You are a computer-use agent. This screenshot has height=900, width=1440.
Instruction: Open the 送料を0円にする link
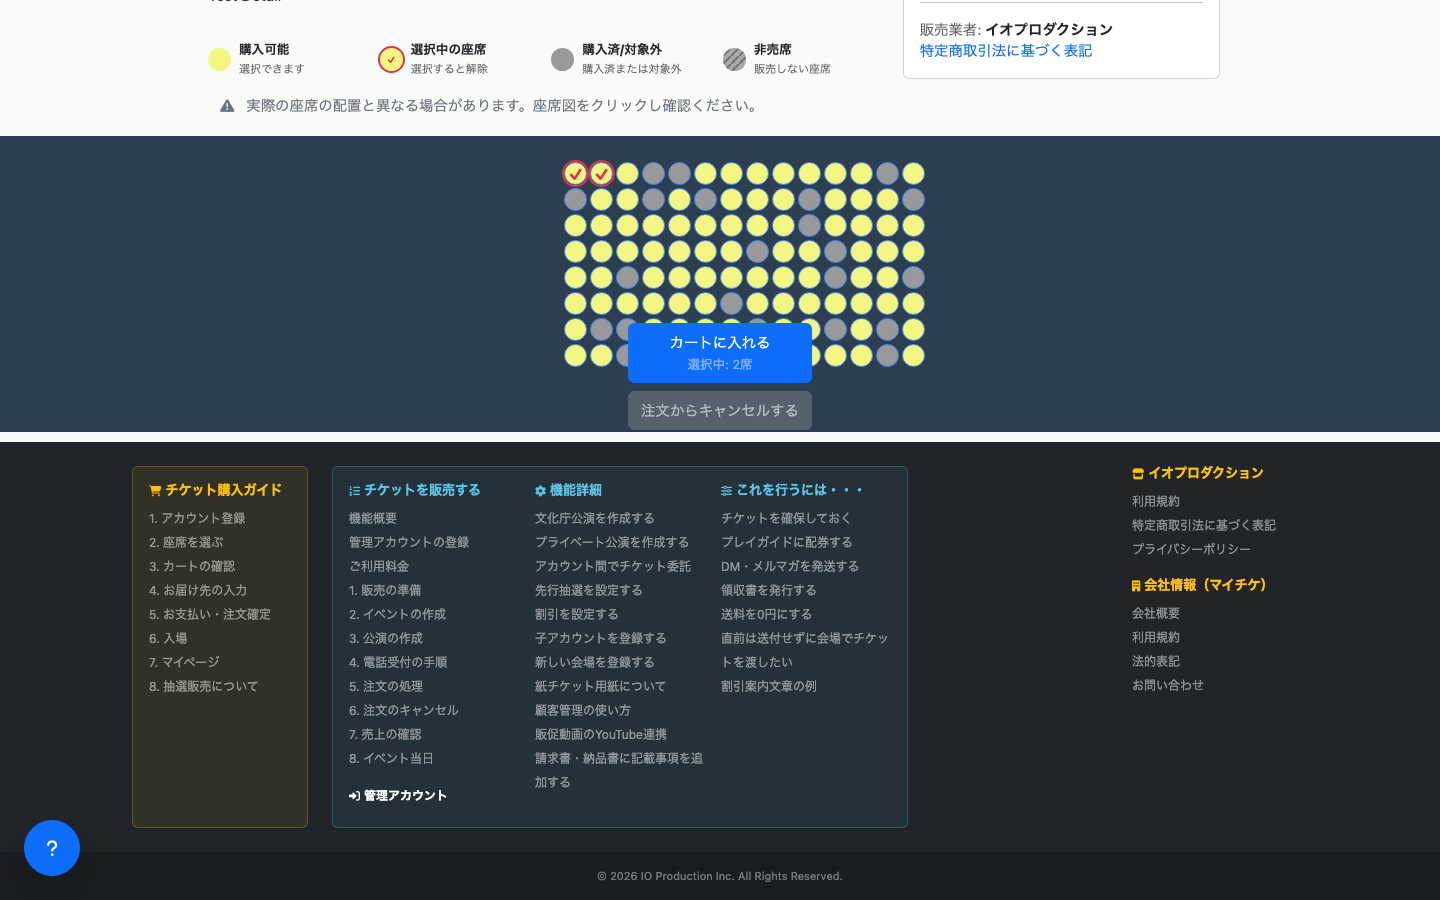(x=767, y=614)
